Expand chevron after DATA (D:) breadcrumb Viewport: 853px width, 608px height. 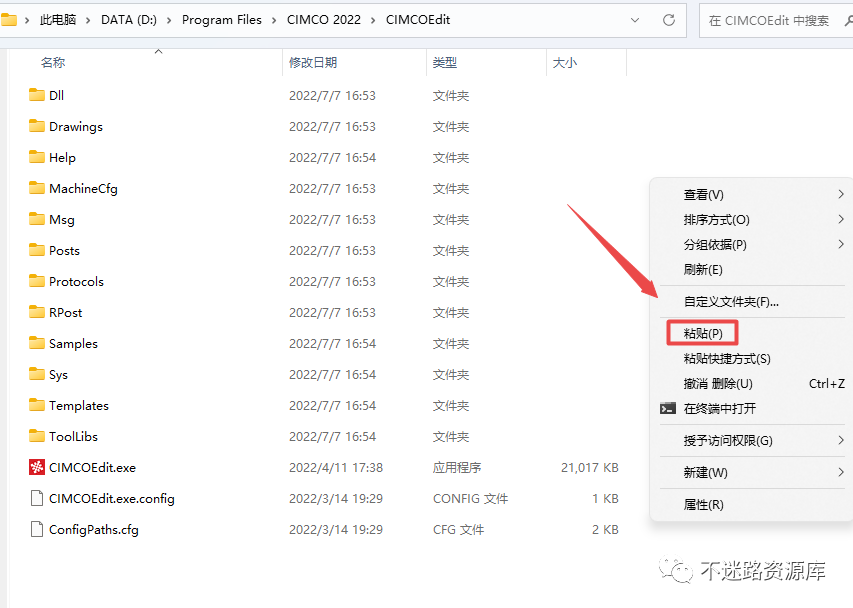[x=169, y=20]
